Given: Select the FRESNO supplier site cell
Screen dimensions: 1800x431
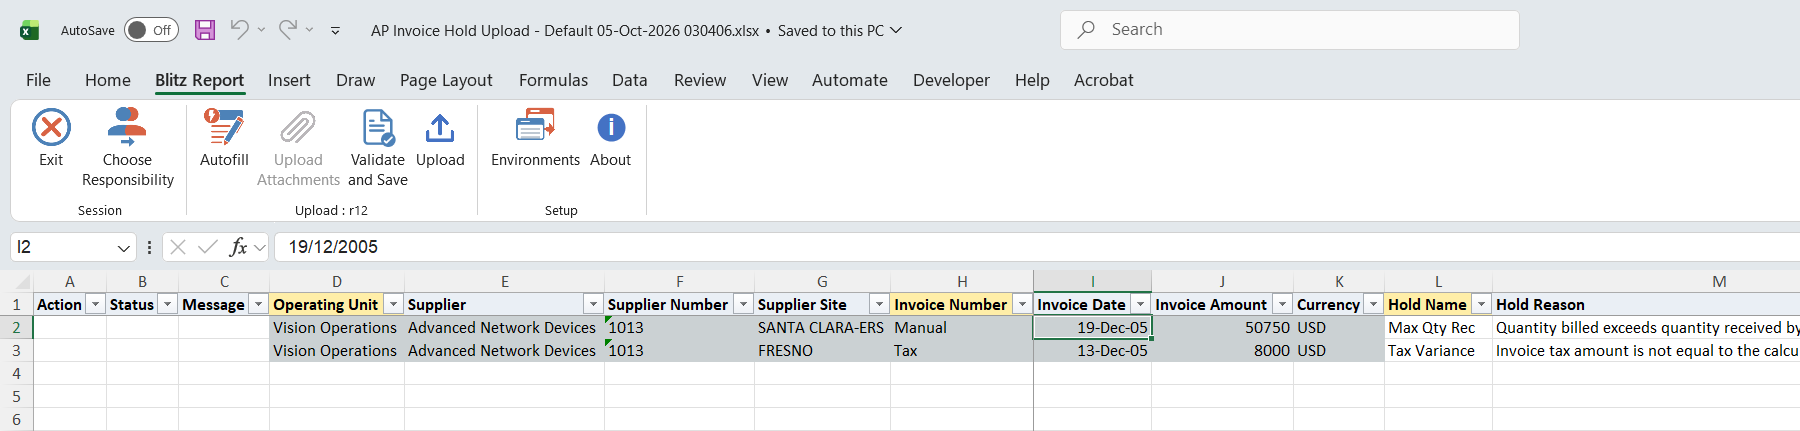Looking at the screenshot, I should point(822,351).
